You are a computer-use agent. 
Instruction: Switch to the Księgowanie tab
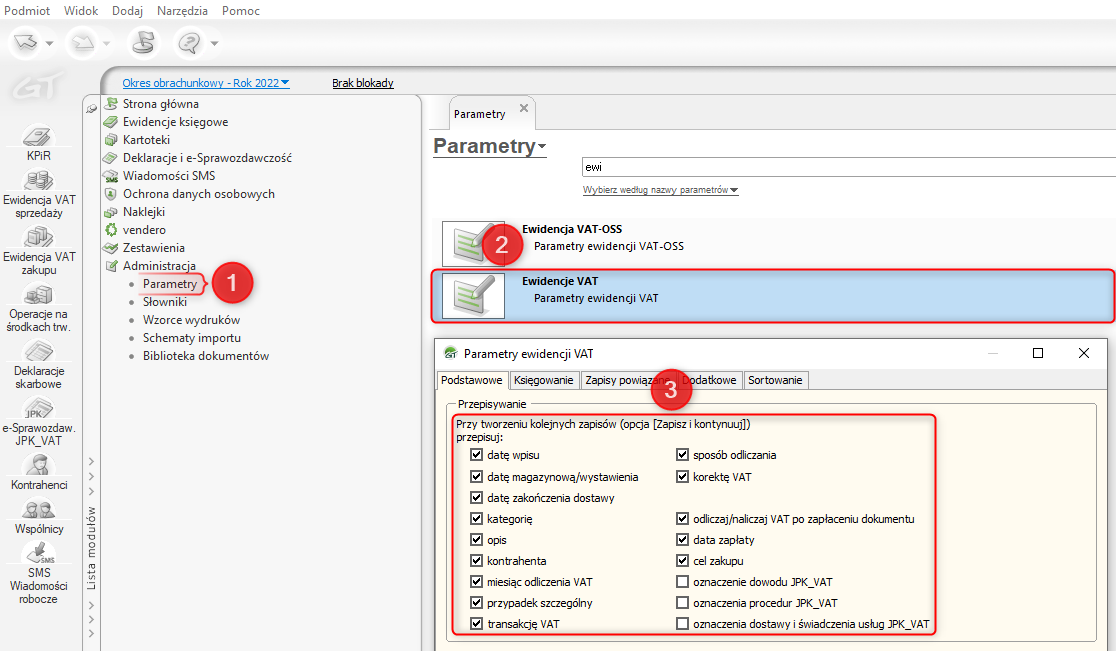544,380
